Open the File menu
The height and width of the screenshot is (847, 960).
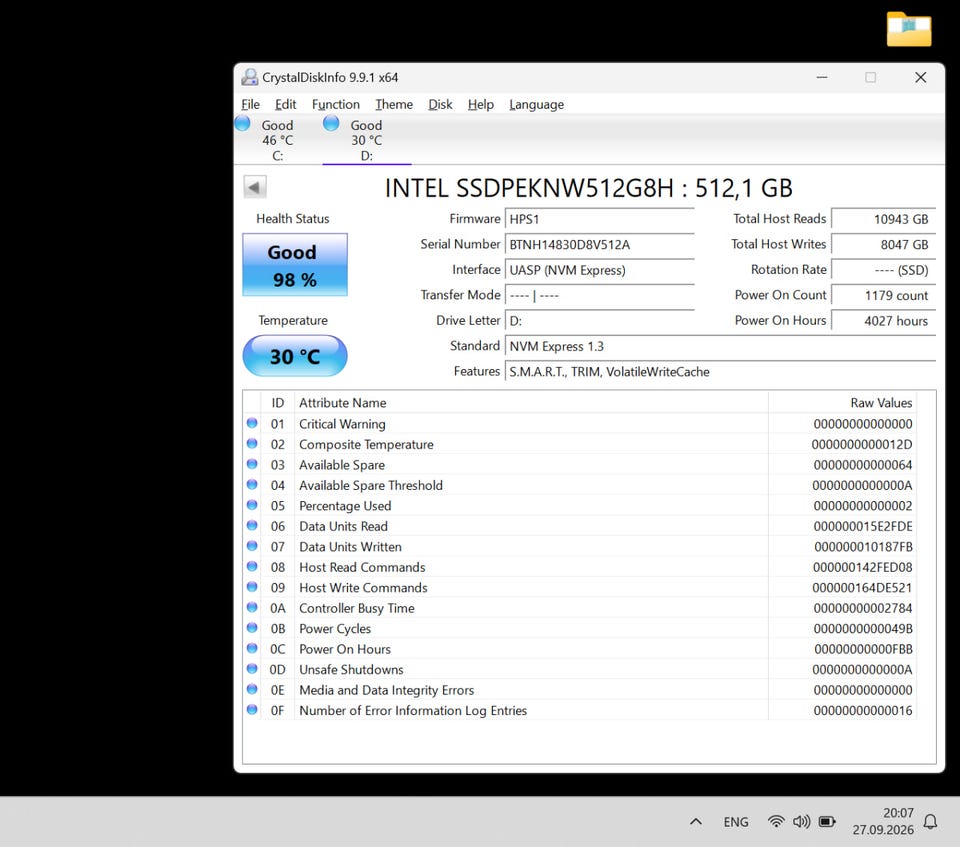click(x=250, y=105)
